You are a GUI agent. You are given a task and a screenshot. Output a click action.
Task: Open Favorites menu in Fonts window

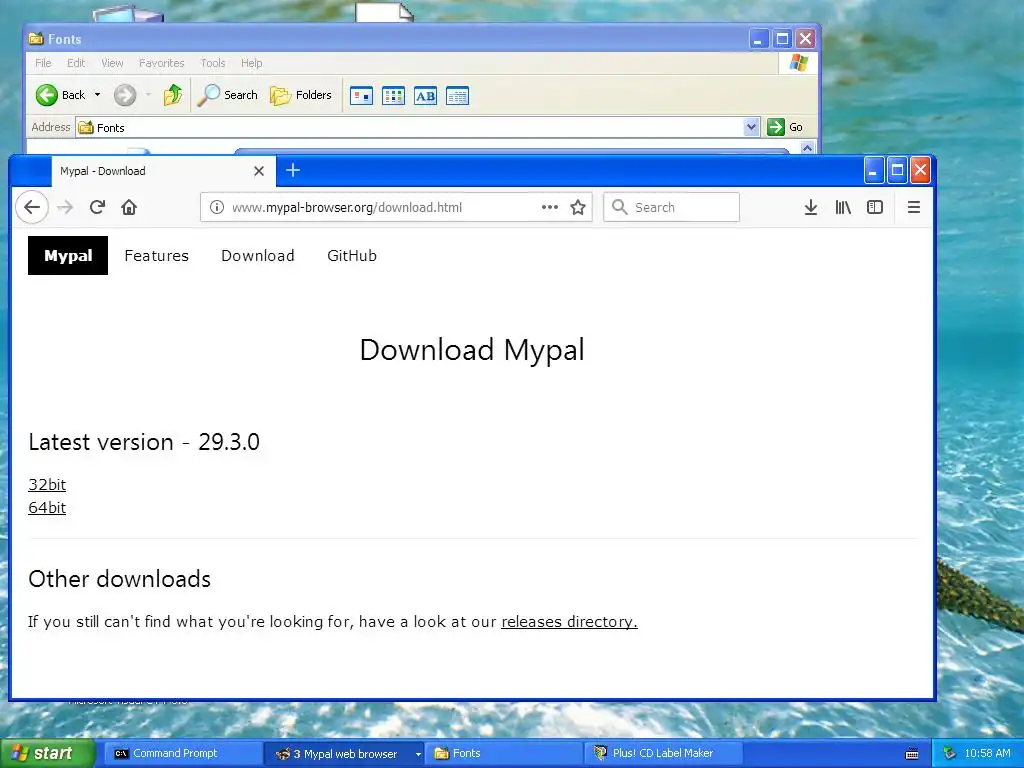point(161,63)
